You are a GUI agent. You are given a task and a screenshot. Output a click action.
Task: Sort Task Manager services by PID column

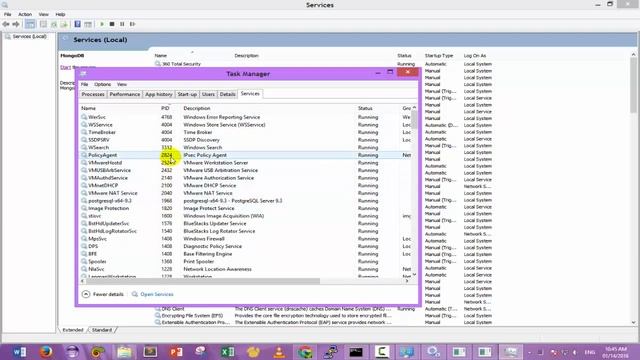coord(165,108)
